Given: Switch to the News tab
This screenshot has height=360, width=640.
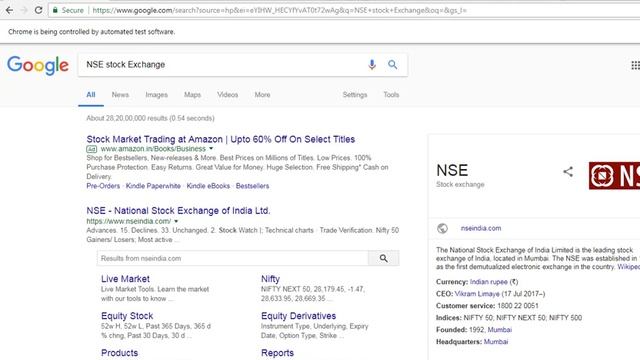Looking at the screenshot, I should pos(120,95).
